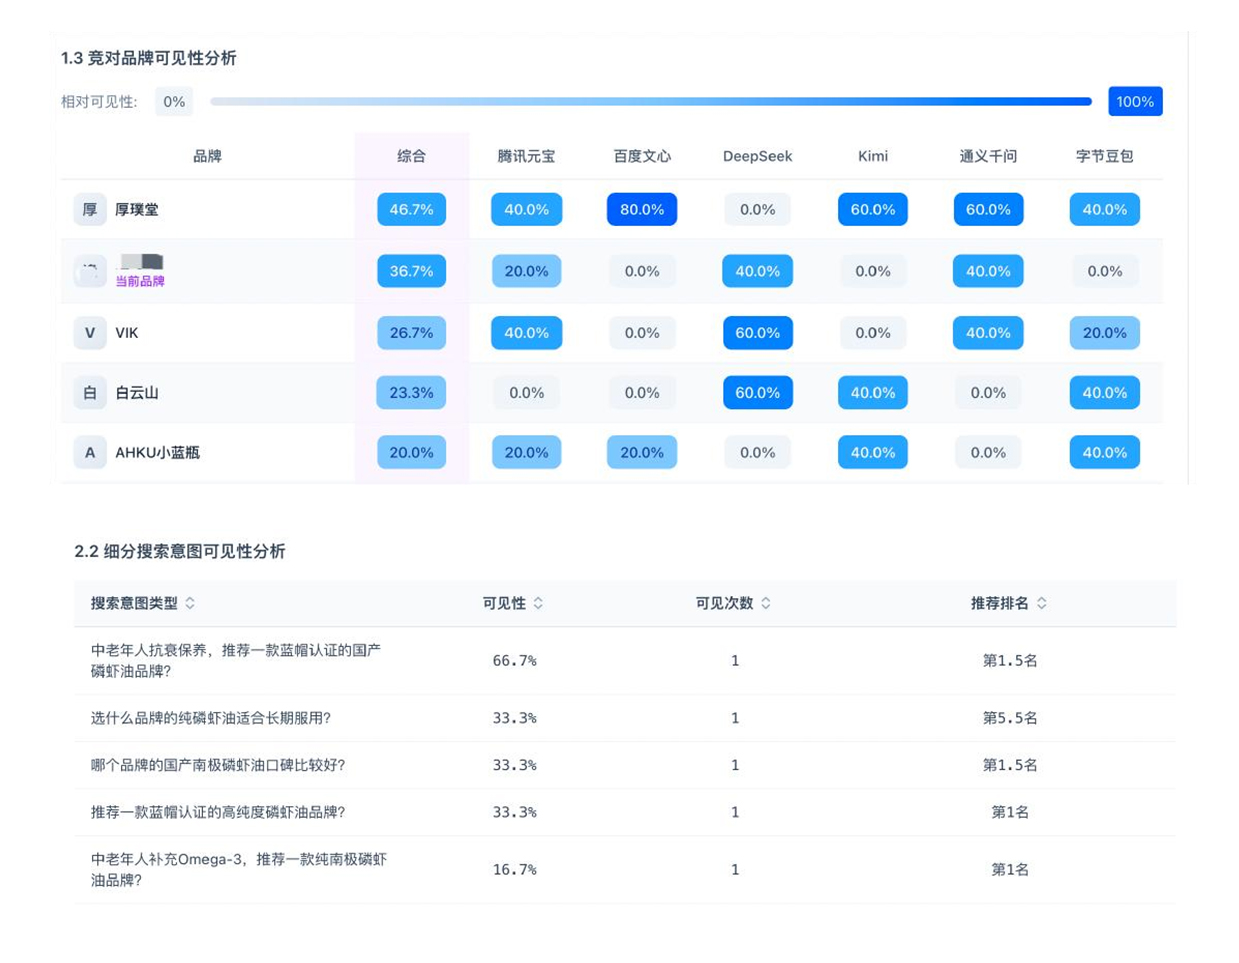Click current brand 综合 36.7% badge

click(411, 271)
